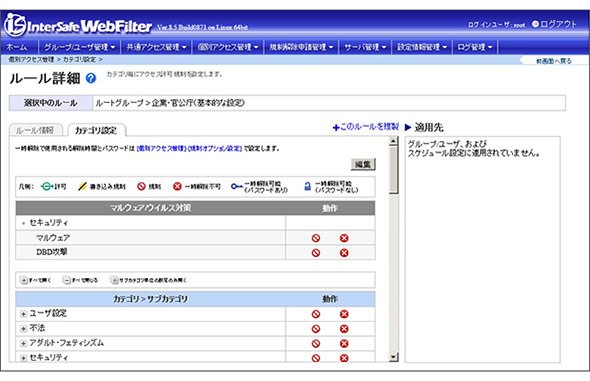The image size is (590, 381).
Task: Click the ユーザ設定 row red X icon
Action: 344,314
